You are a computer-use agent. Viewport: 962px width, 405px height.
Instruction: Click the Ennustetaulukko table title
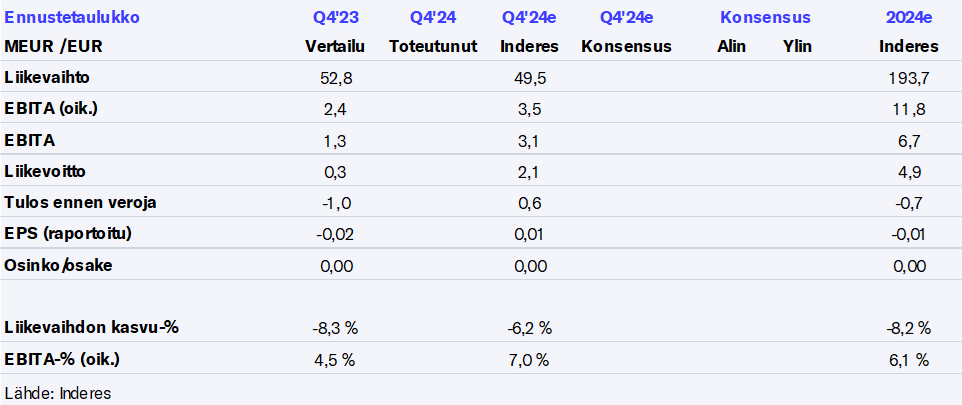tap(72, 18)
